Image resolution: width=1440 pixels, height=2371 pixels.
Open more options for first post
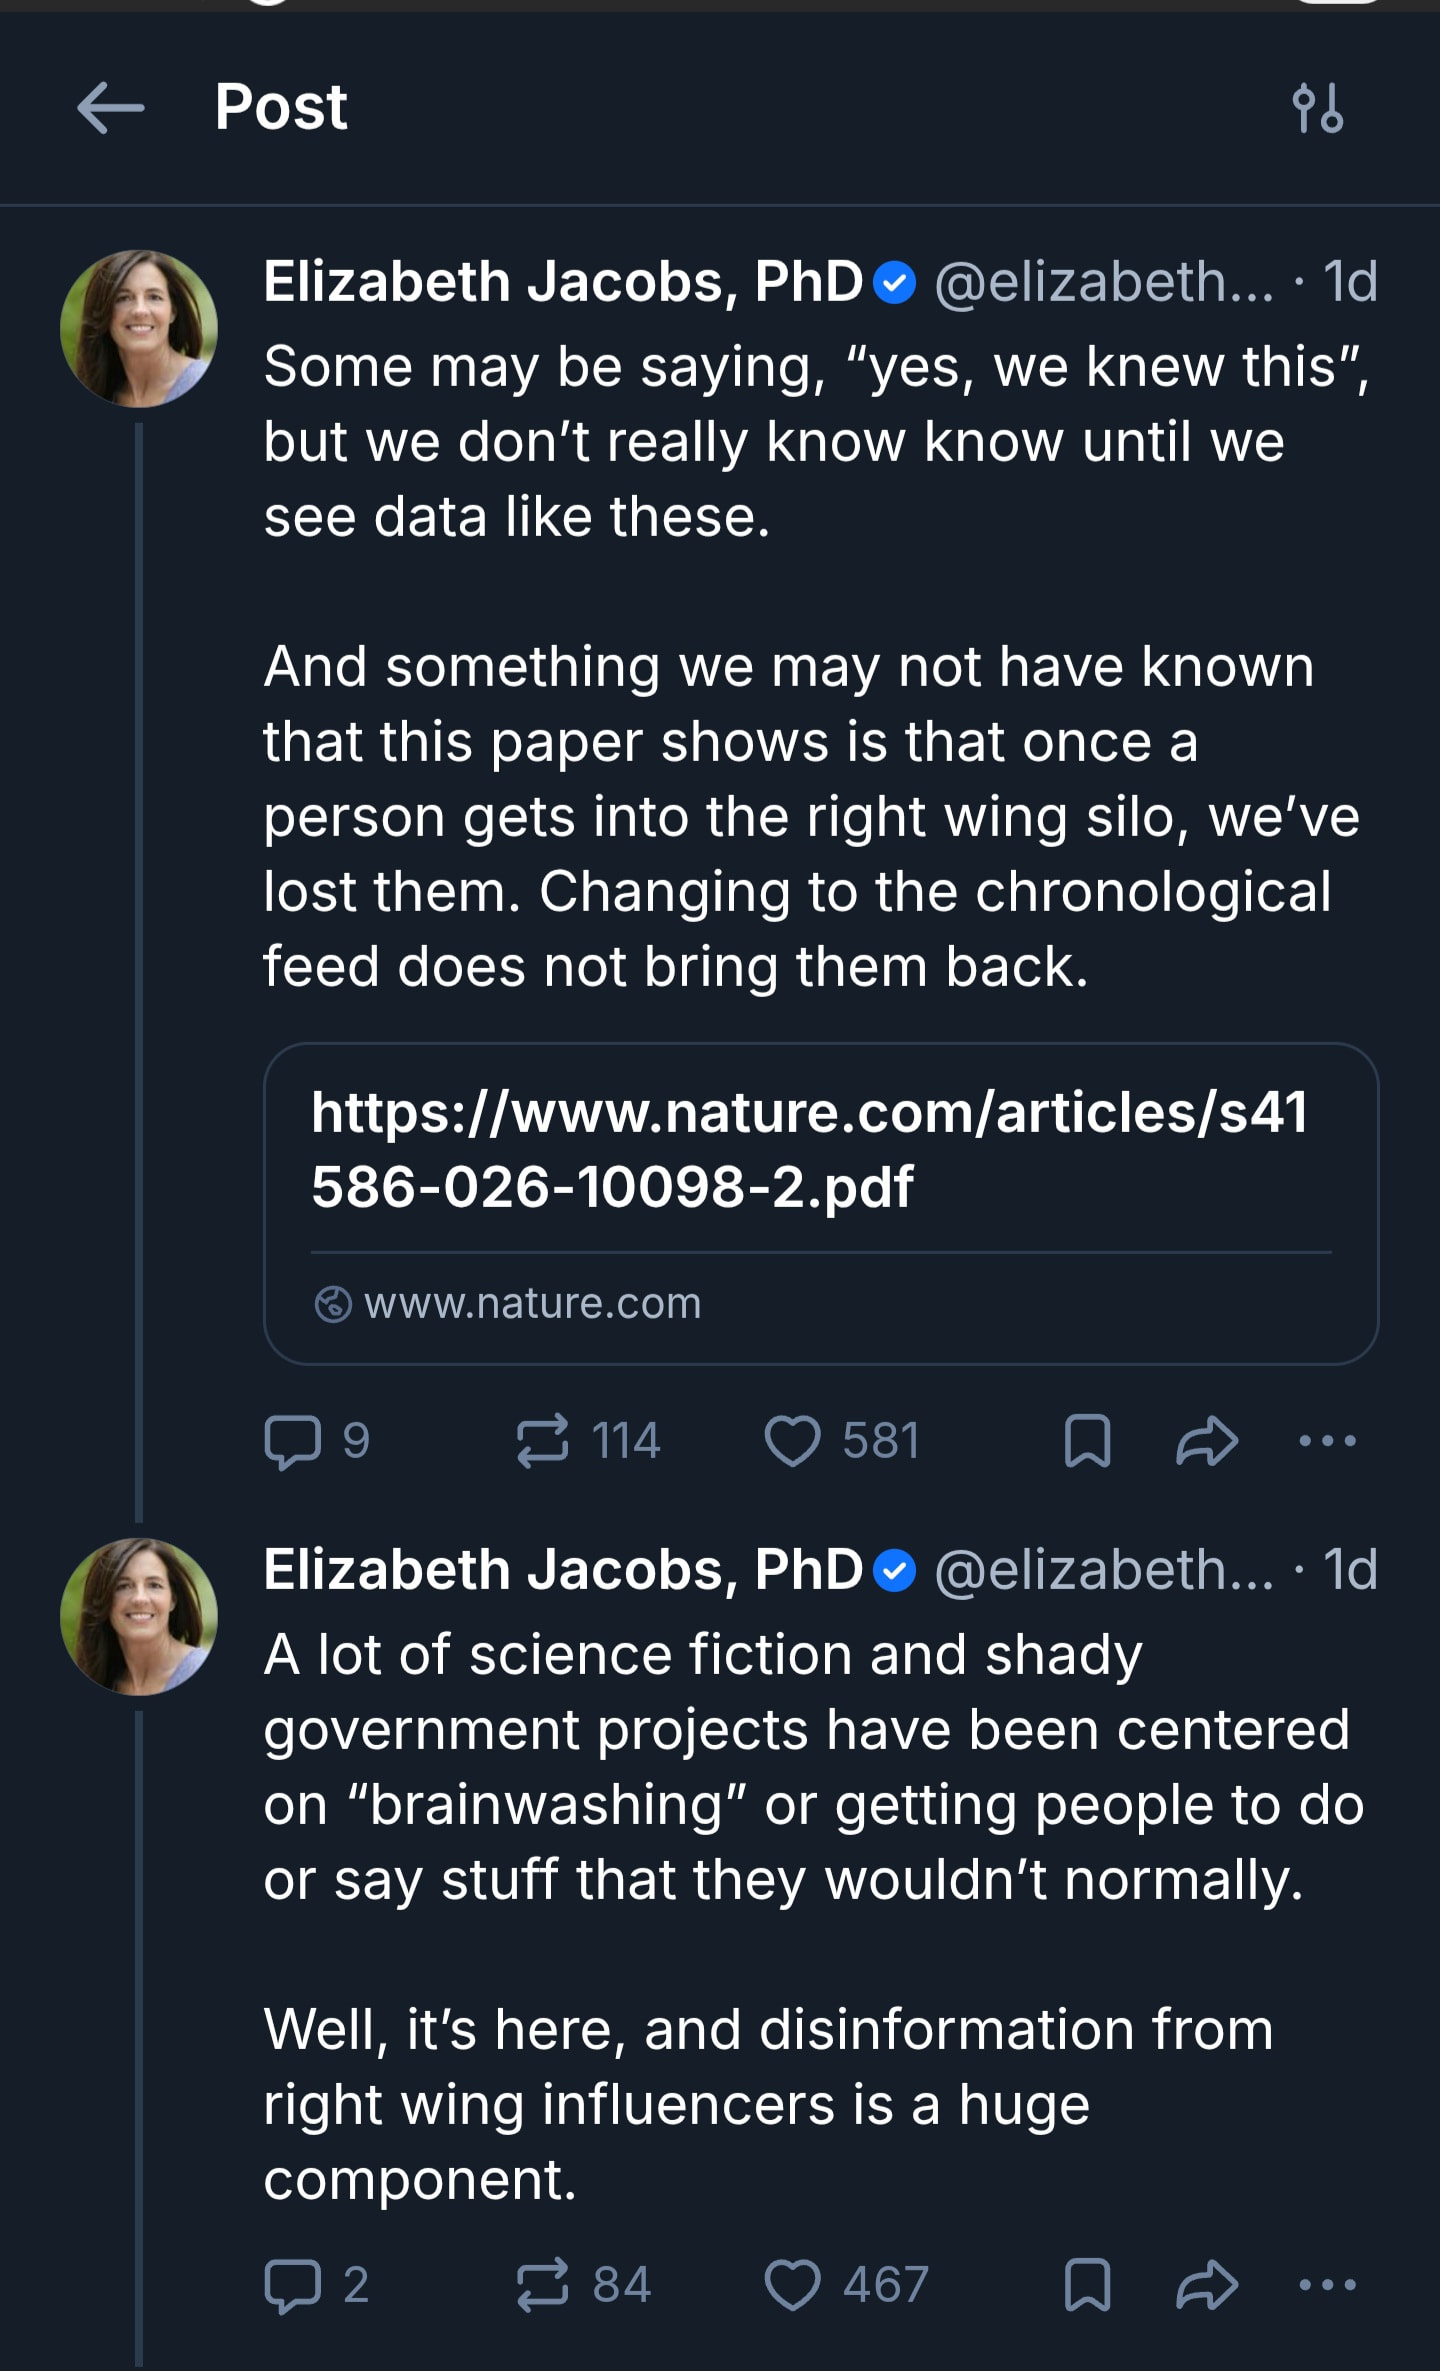pos(1327,1441)
